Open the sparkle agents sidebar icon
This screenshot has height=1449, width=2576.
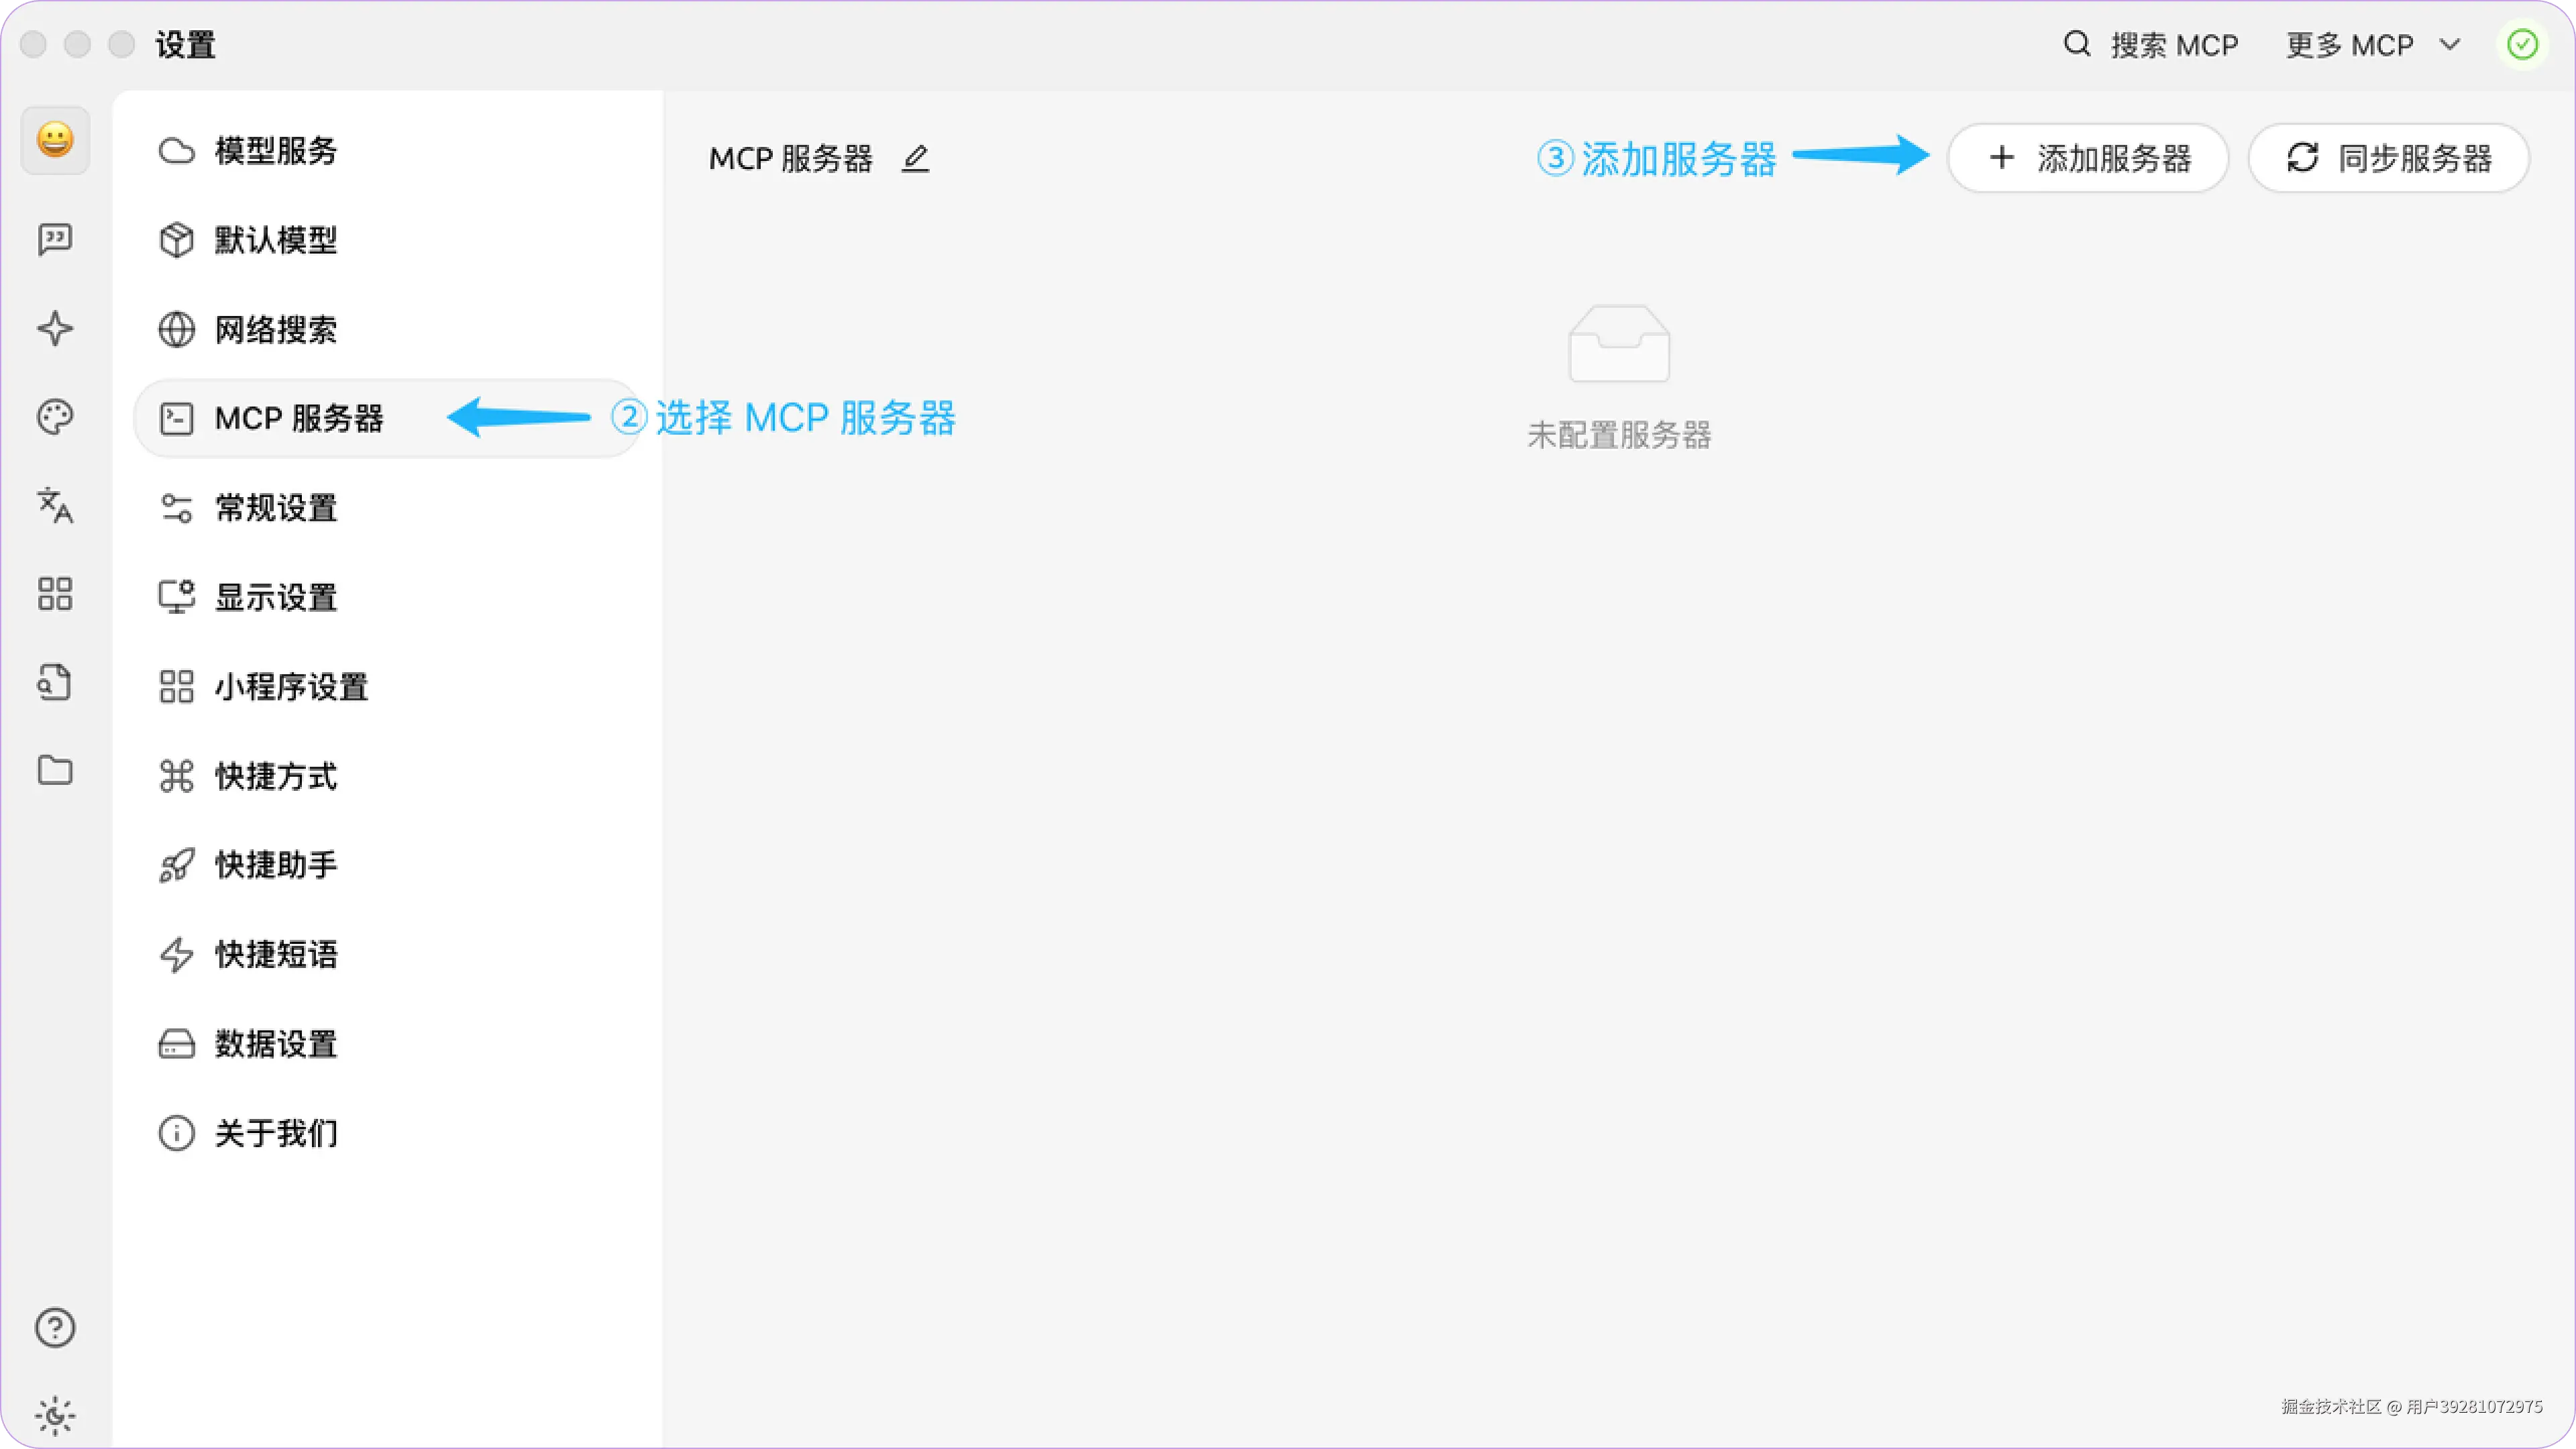[x=55, y=328]
